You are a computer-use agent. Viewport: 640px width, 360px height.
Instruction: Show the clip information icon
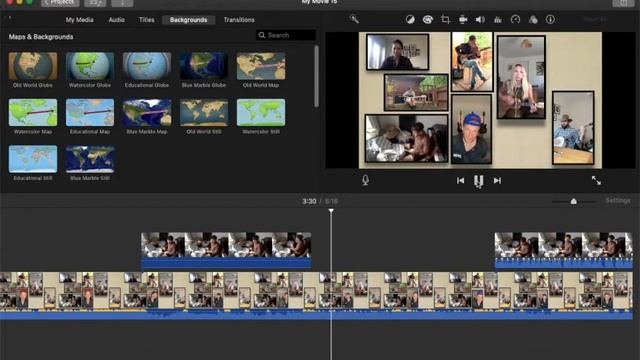point(550,19)
